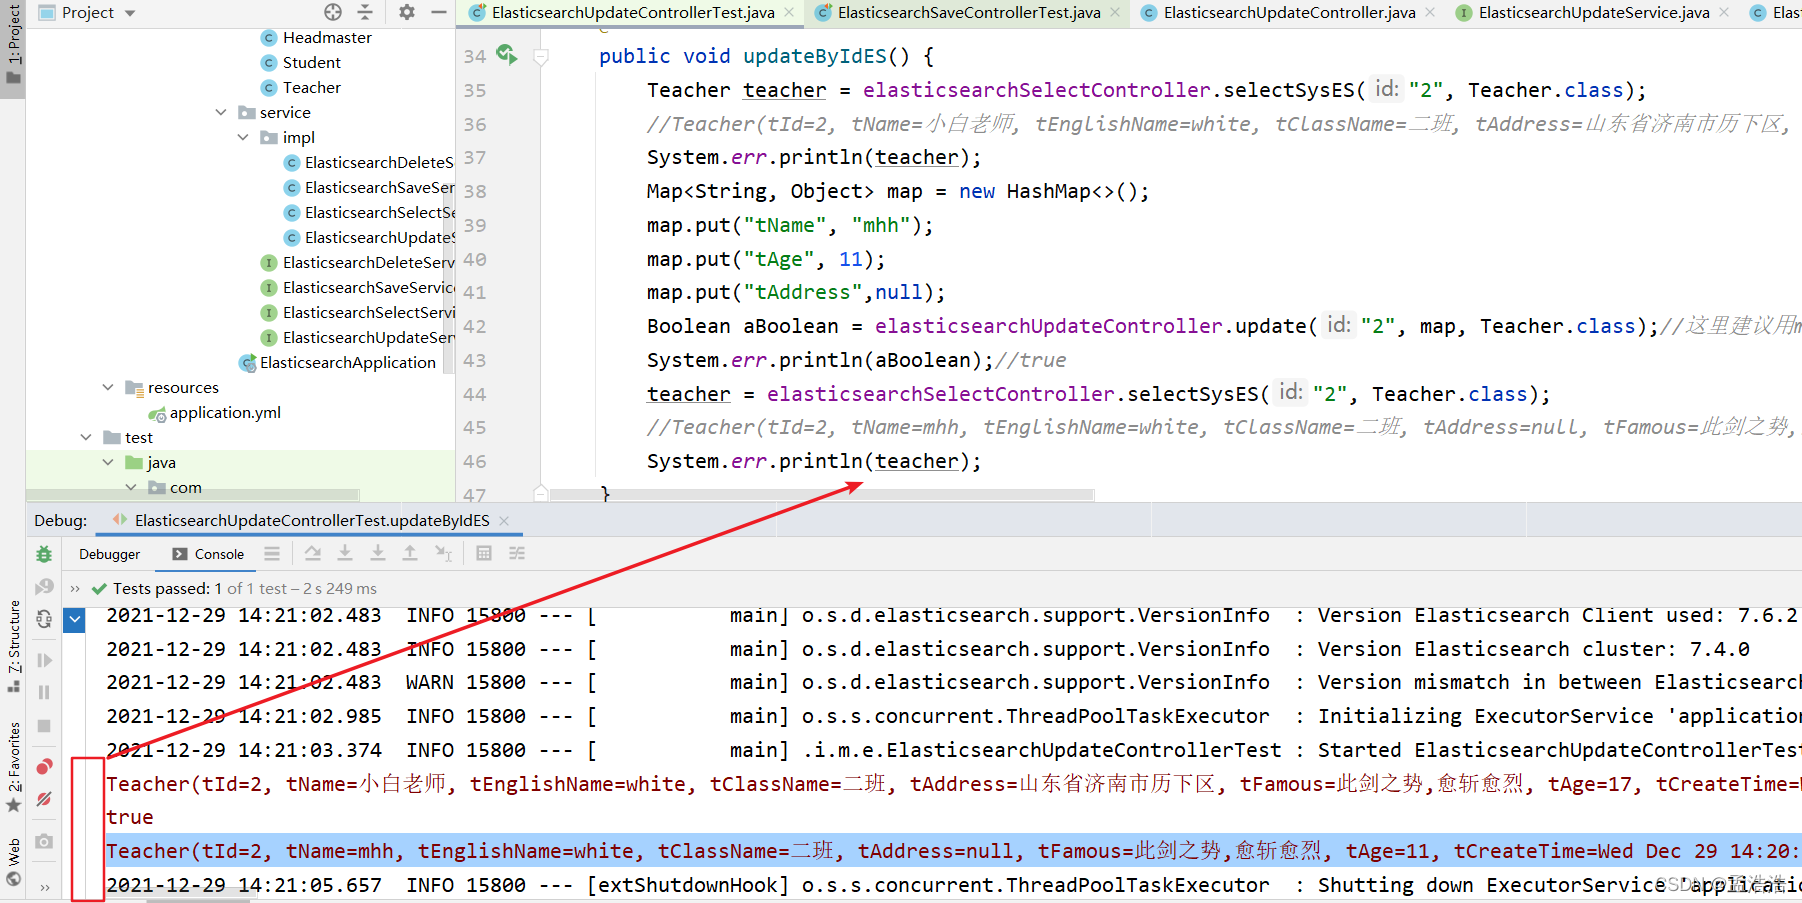This screenshot has height=903, width=1802.
Task: Click the editor horizontal scrollbar
Action: 820,494
